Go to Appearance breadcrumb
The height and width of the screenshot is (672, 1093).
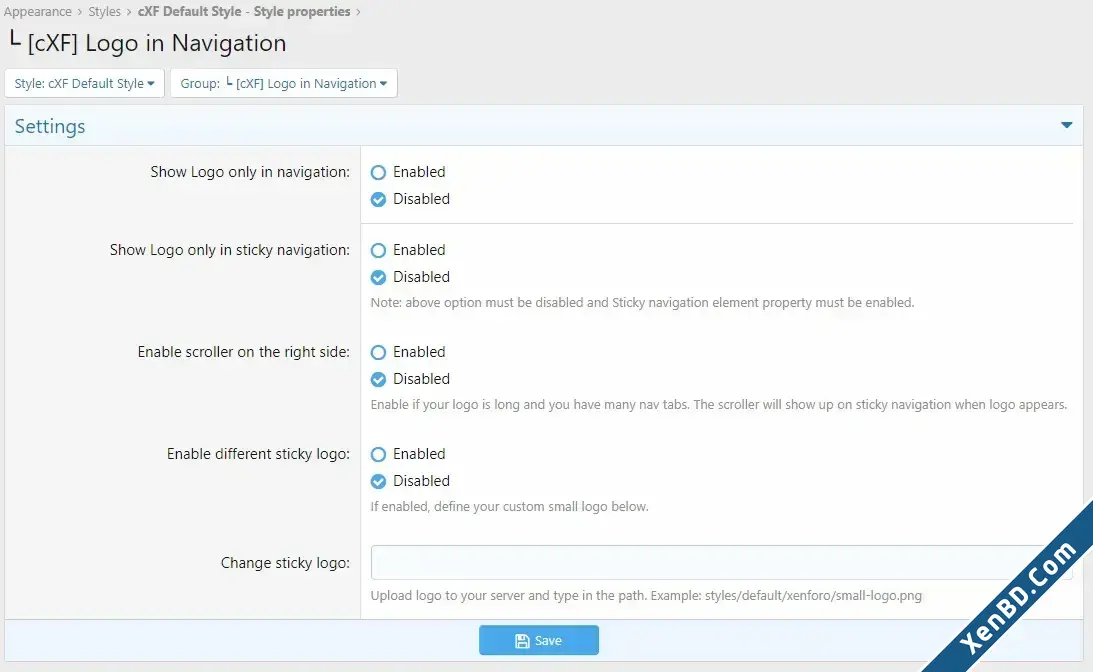point(38,12)
